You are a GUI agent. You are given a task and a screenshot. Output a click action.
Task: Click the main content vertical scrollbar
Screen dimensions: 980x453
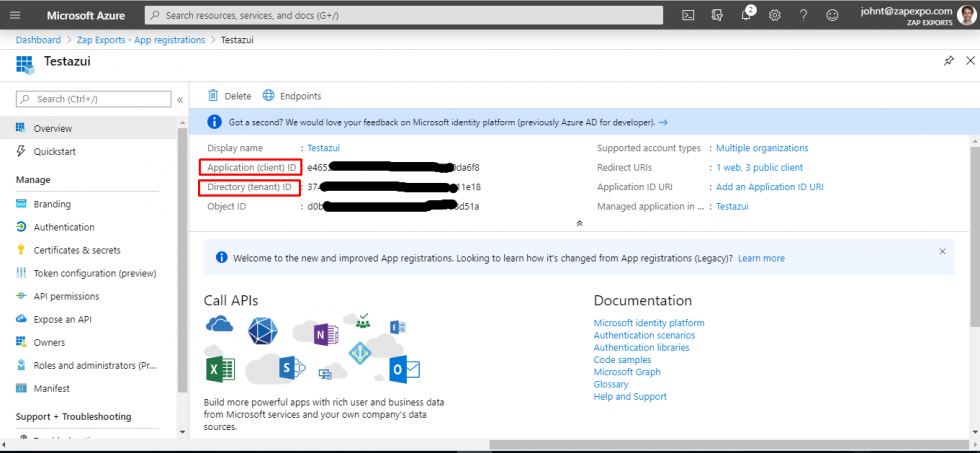[975, 236]
